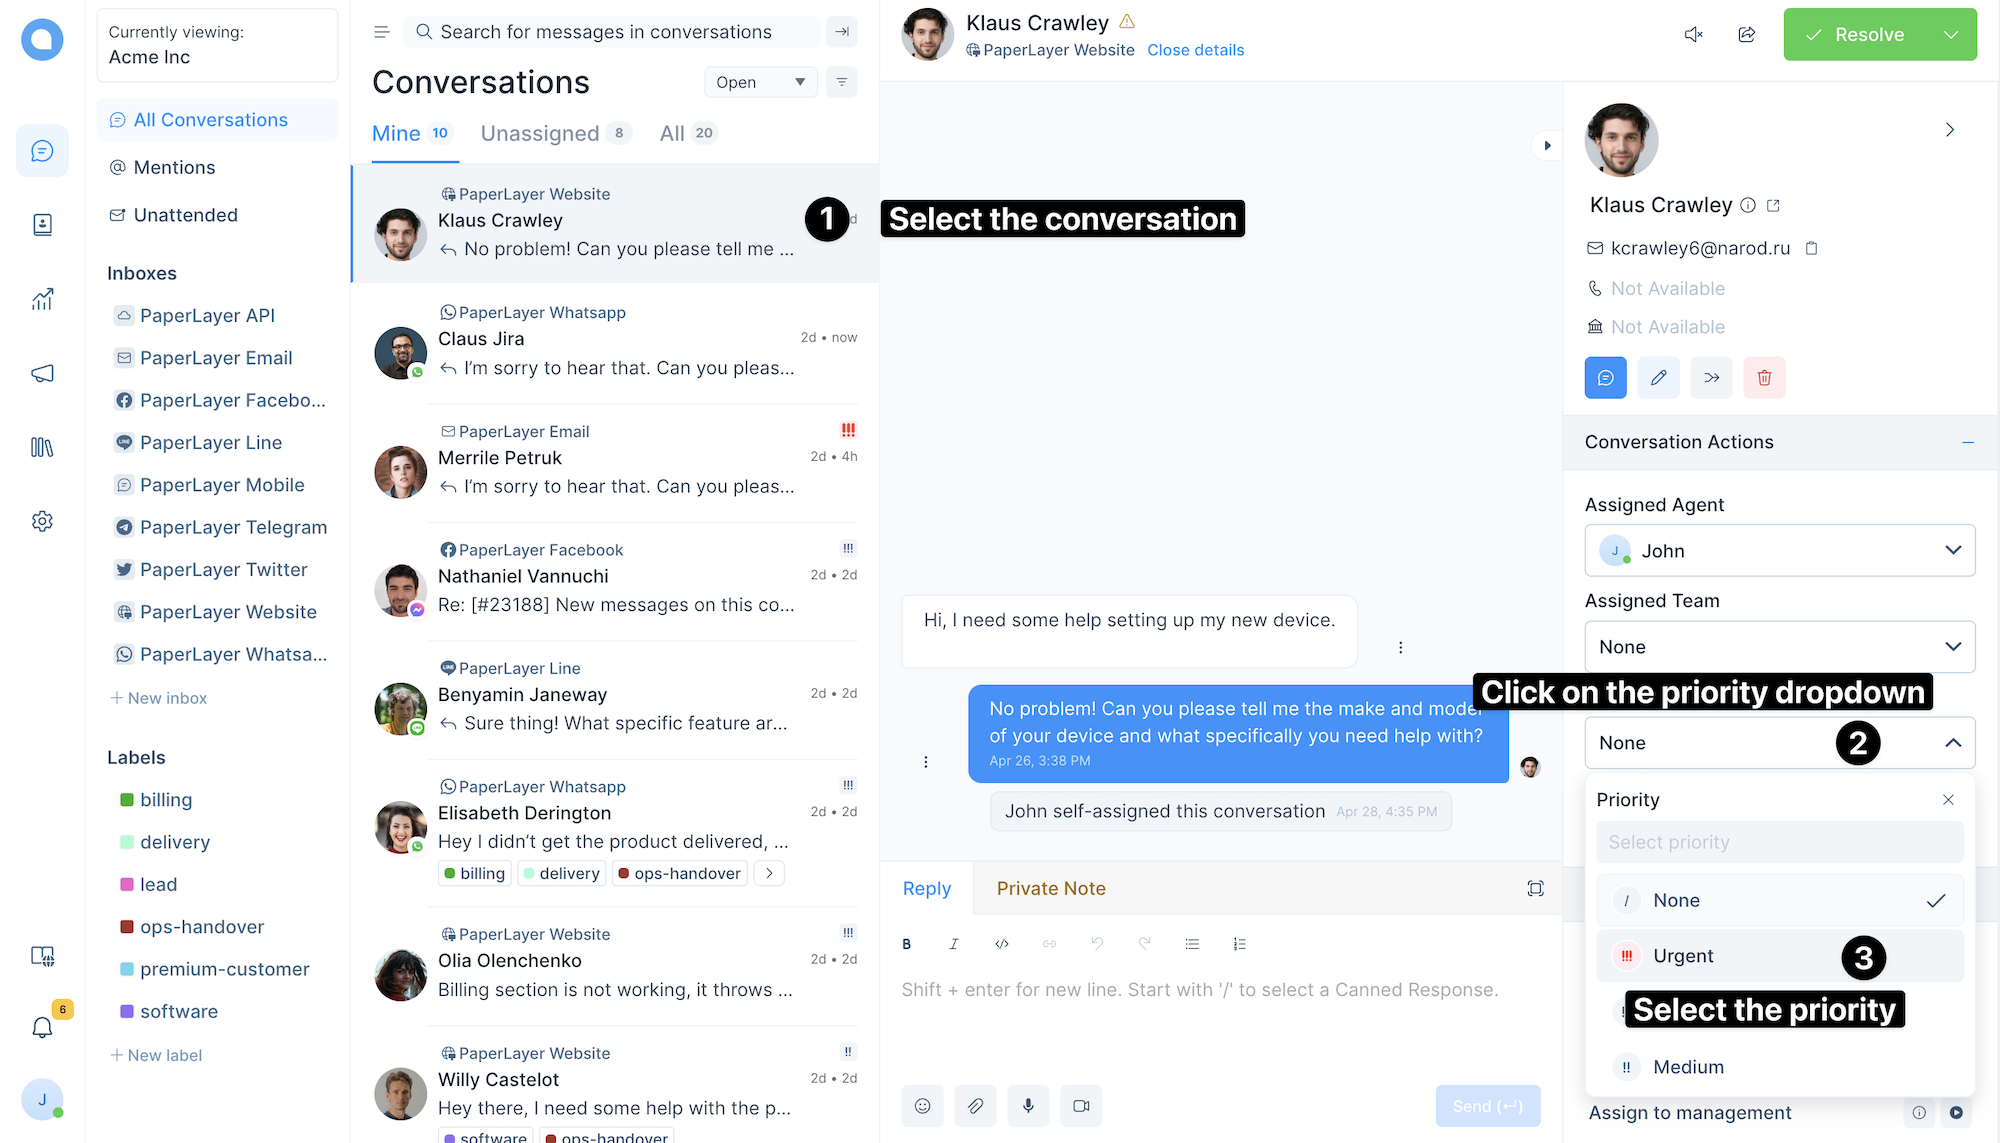Expand the Open conversations status dropdown
This screenshot has width=2000, height=1143.
[757, 82]
